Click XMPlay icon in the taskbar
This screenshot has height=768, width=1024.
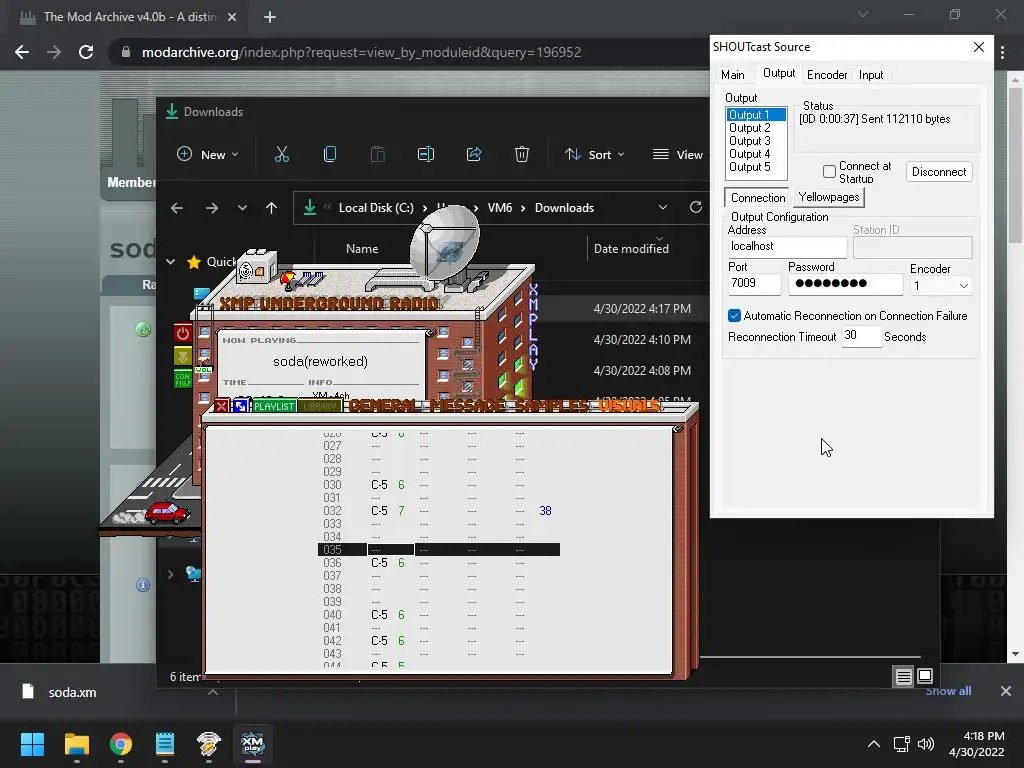tap(253, 743)
